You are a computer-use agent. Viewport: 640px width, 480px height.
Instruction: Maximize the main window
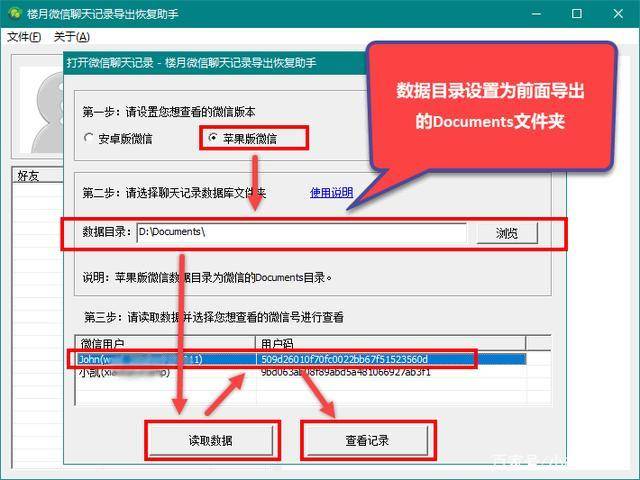coord(577,14)
